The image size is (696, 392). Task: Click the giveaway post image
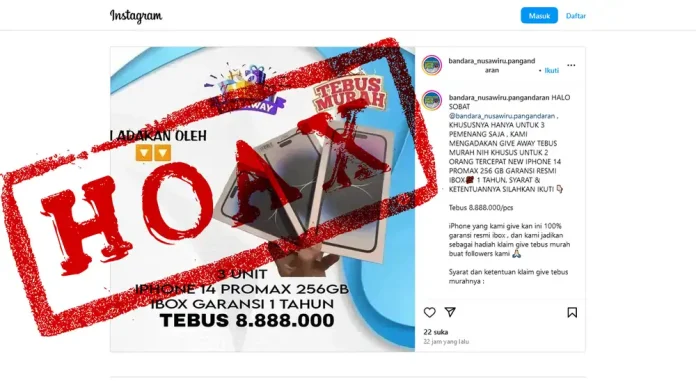click(262, 199)
